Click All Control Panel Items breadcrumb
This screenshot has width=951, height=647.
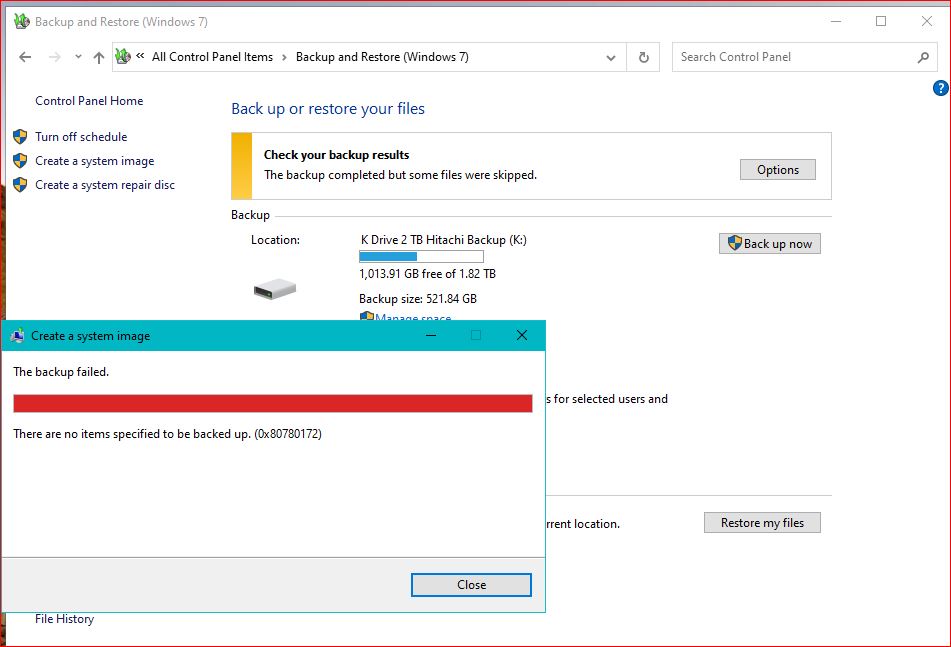[x=212, y=57]
